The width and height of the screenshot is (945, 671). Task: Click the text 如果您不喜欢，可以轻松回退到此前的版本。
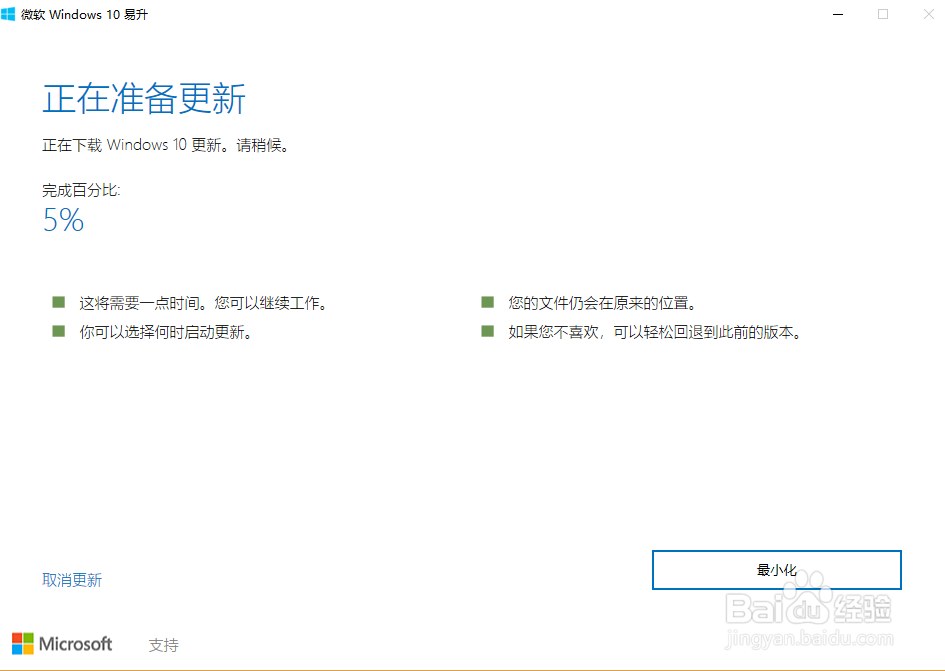pos(655,332)
